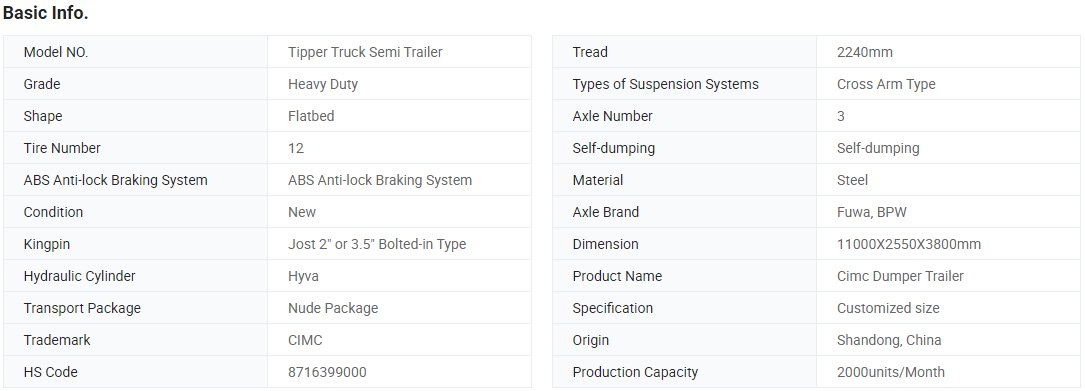Select the 2000units/Month production capacity value
Viewport: 1085px width, 391px height.
891,372
